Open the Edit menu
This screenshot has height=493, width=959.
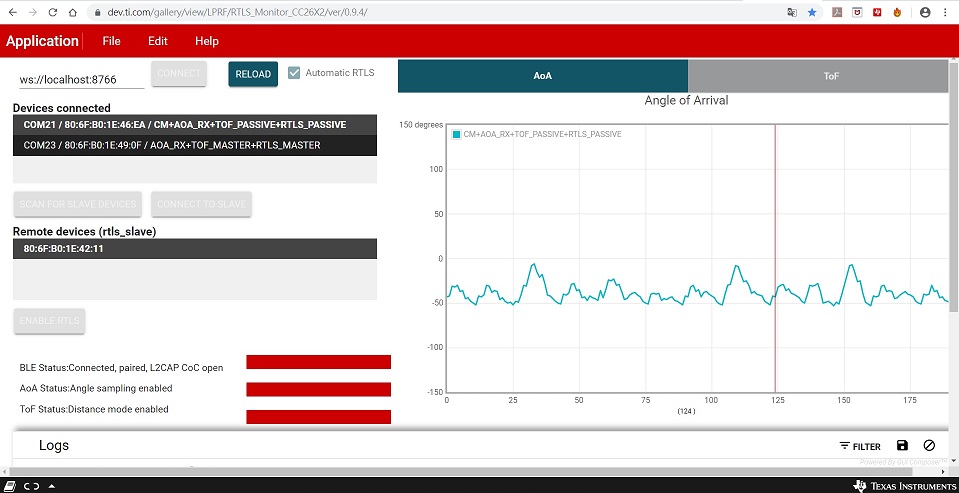pyautogui.click(x=157, y=41)
